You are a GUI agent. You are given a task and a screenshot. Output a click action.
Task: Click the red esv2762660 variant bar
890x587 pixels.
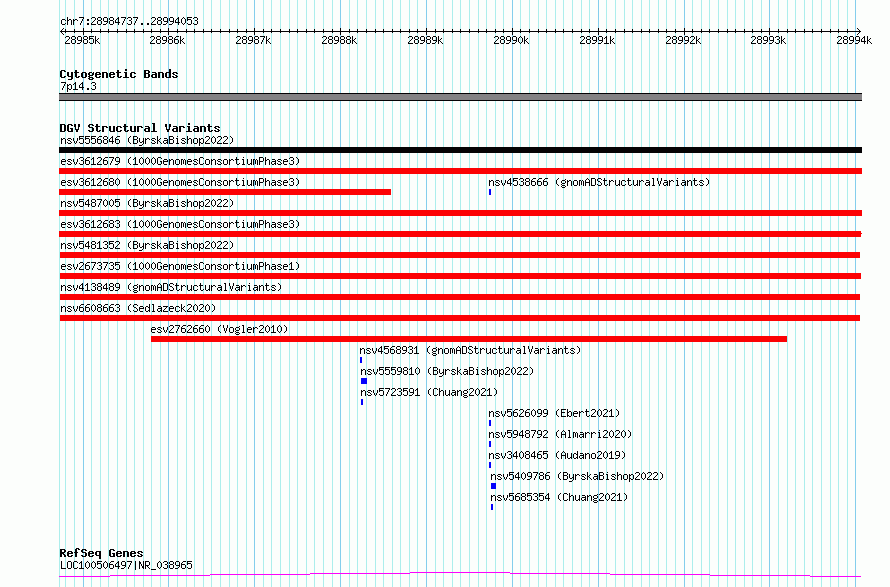[469, 339]
